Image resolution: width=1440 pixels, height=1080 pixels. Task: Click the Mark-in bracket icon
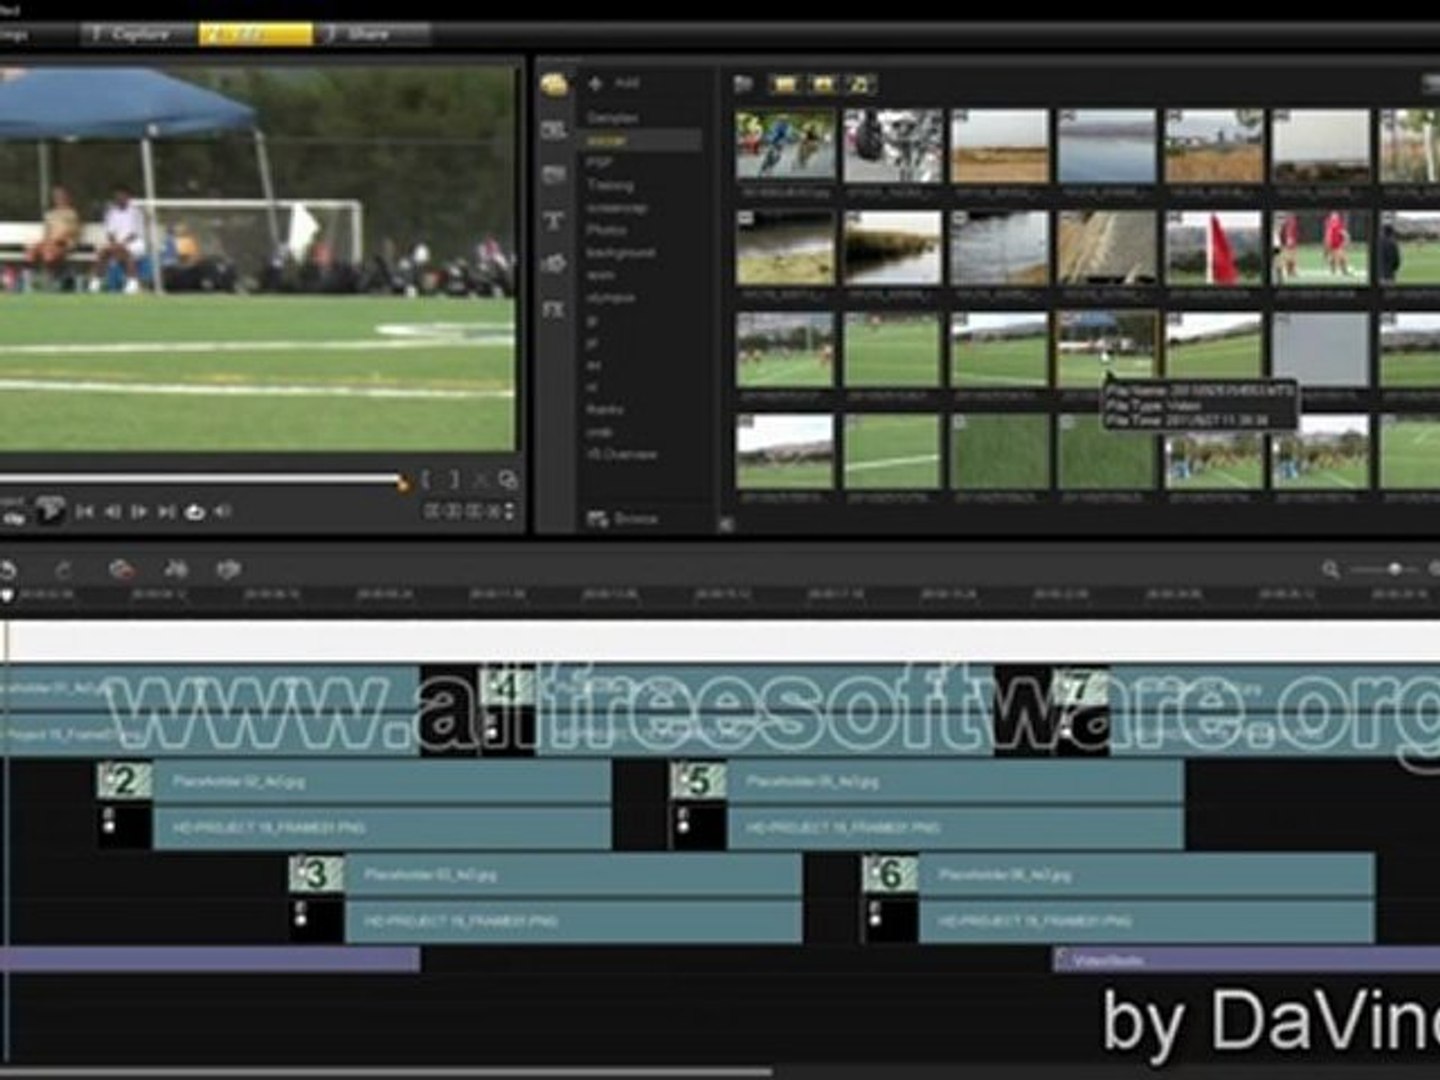coord(425,481)
